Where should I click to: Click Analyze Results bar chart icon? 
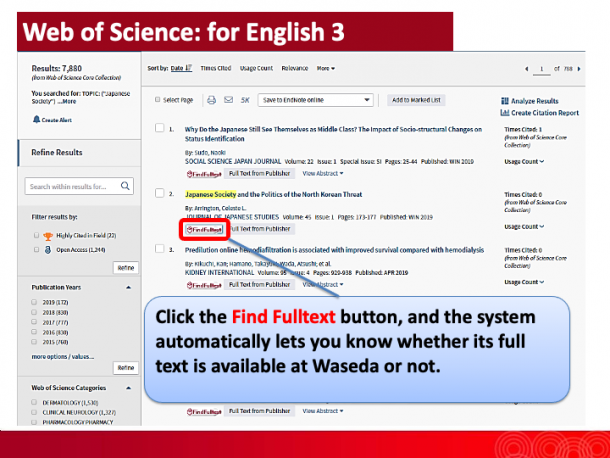505,101
